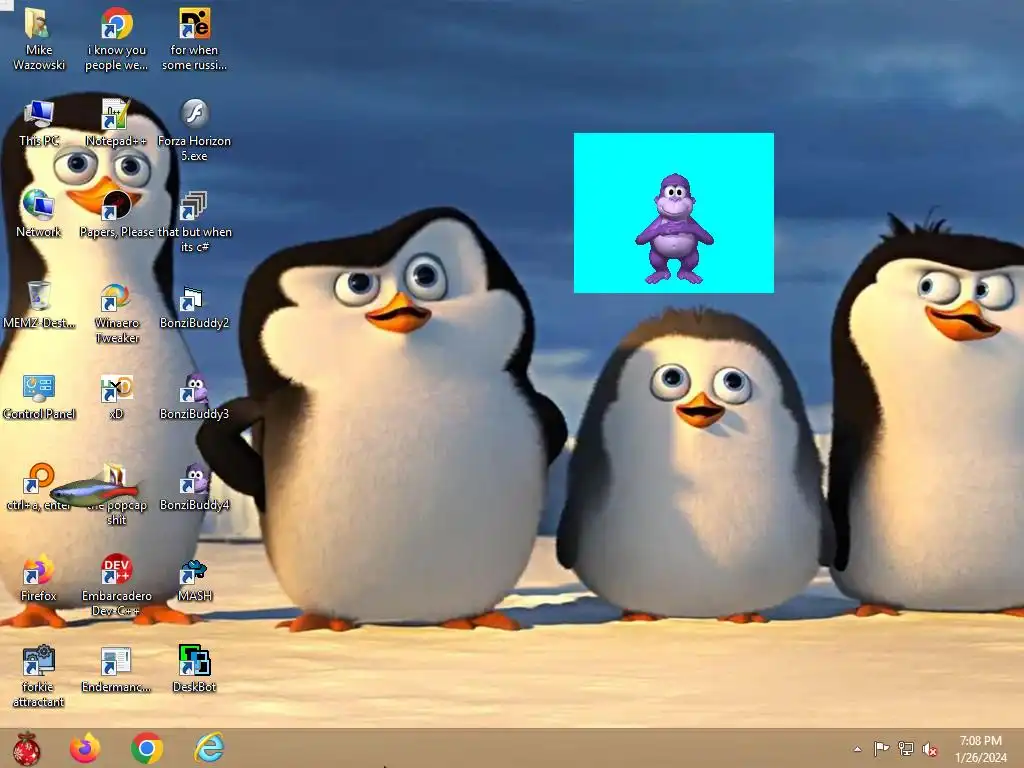Open Action Center flag icon in tray

tap(881, 749)
